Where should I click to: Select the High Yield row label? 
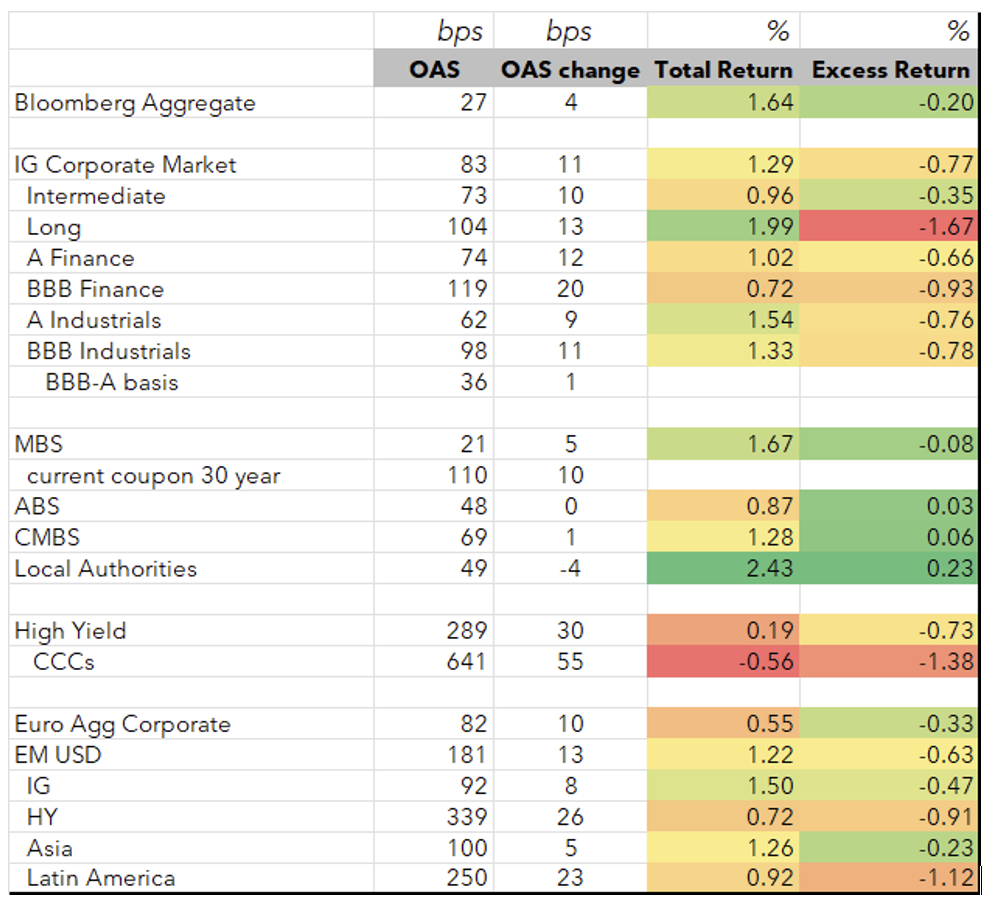point(71,631)
